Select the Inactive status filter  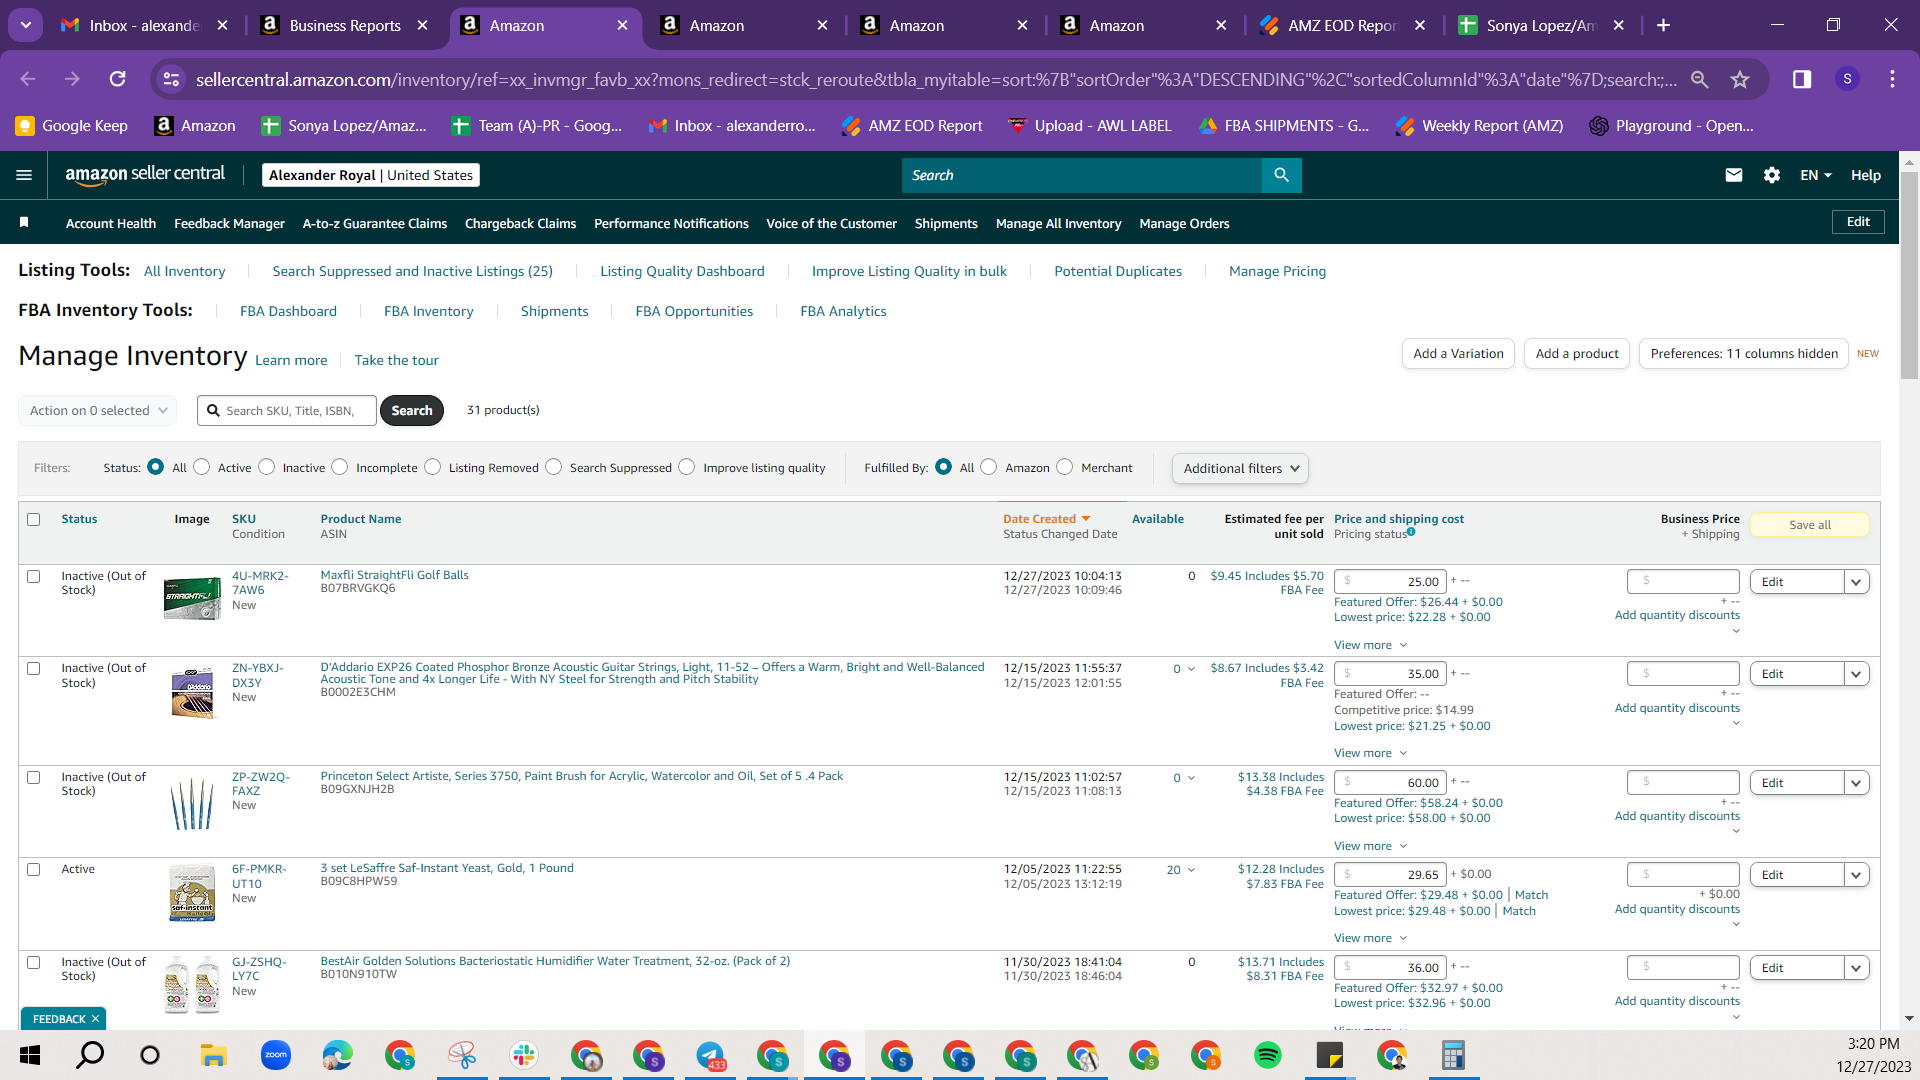267,467
